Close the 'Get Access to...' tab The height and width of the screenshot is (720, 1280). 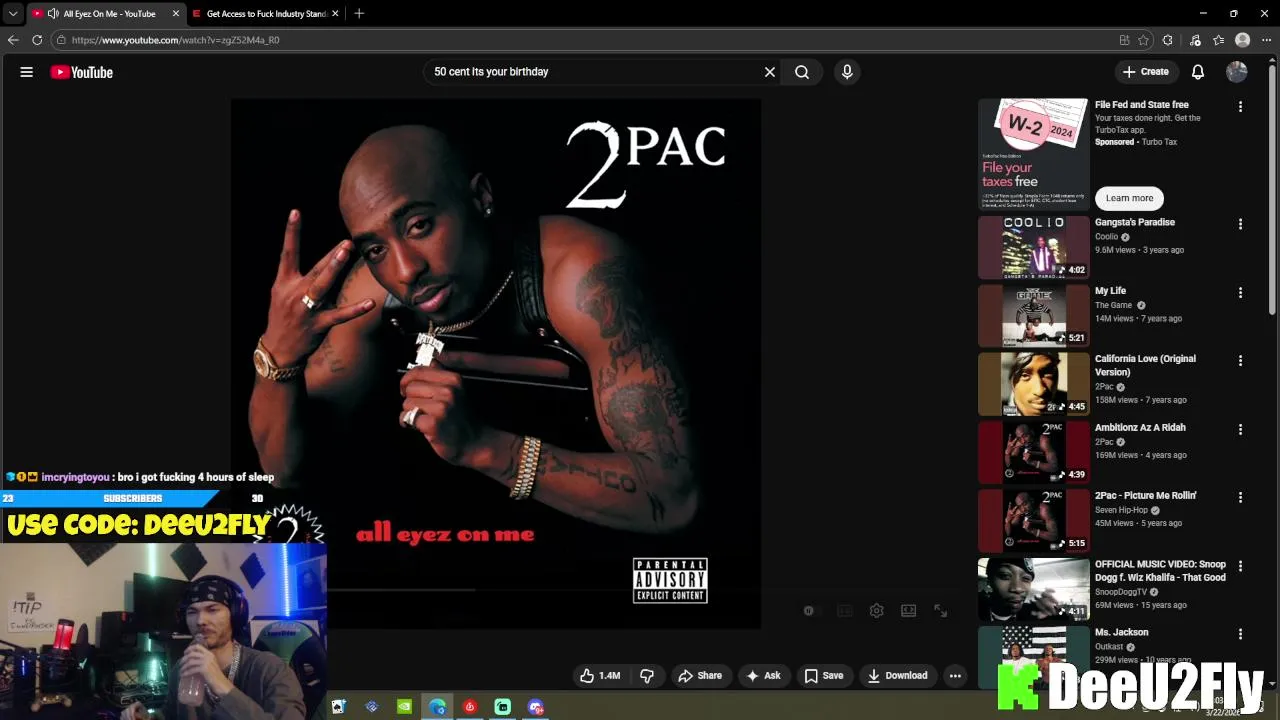[335, 14]
